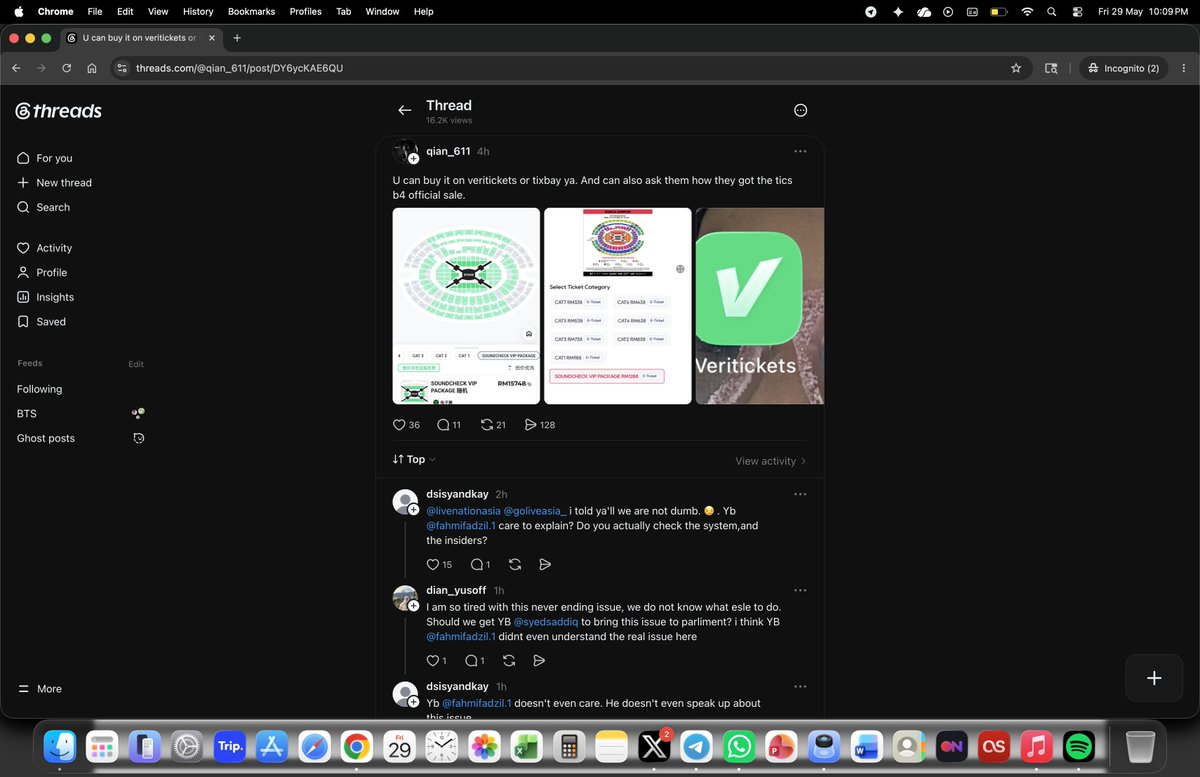View the Veritickets logo image
1200x777 pixels.
click(760, 306)
